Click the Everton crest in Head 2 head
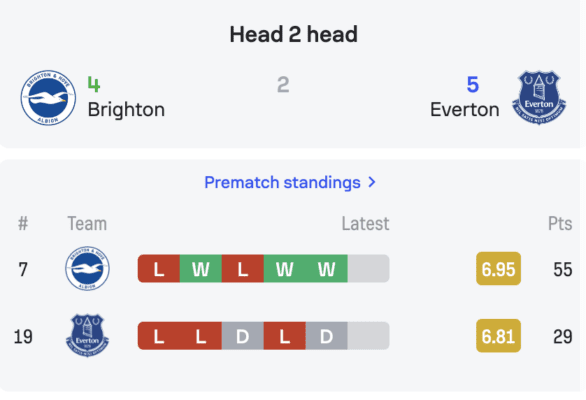This screenshot has width=586, height=400. (x=539, y=98)
